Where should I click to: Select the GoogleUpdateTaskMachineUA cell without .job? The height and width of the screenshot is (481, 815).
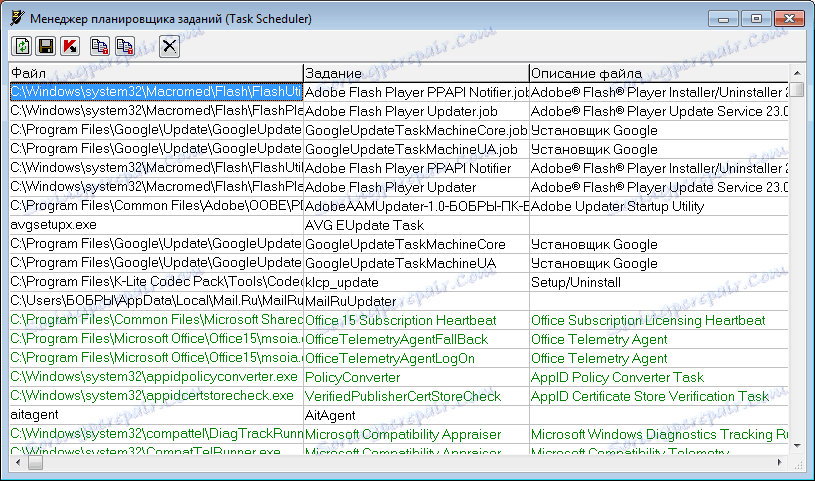[x=416, y=263]
